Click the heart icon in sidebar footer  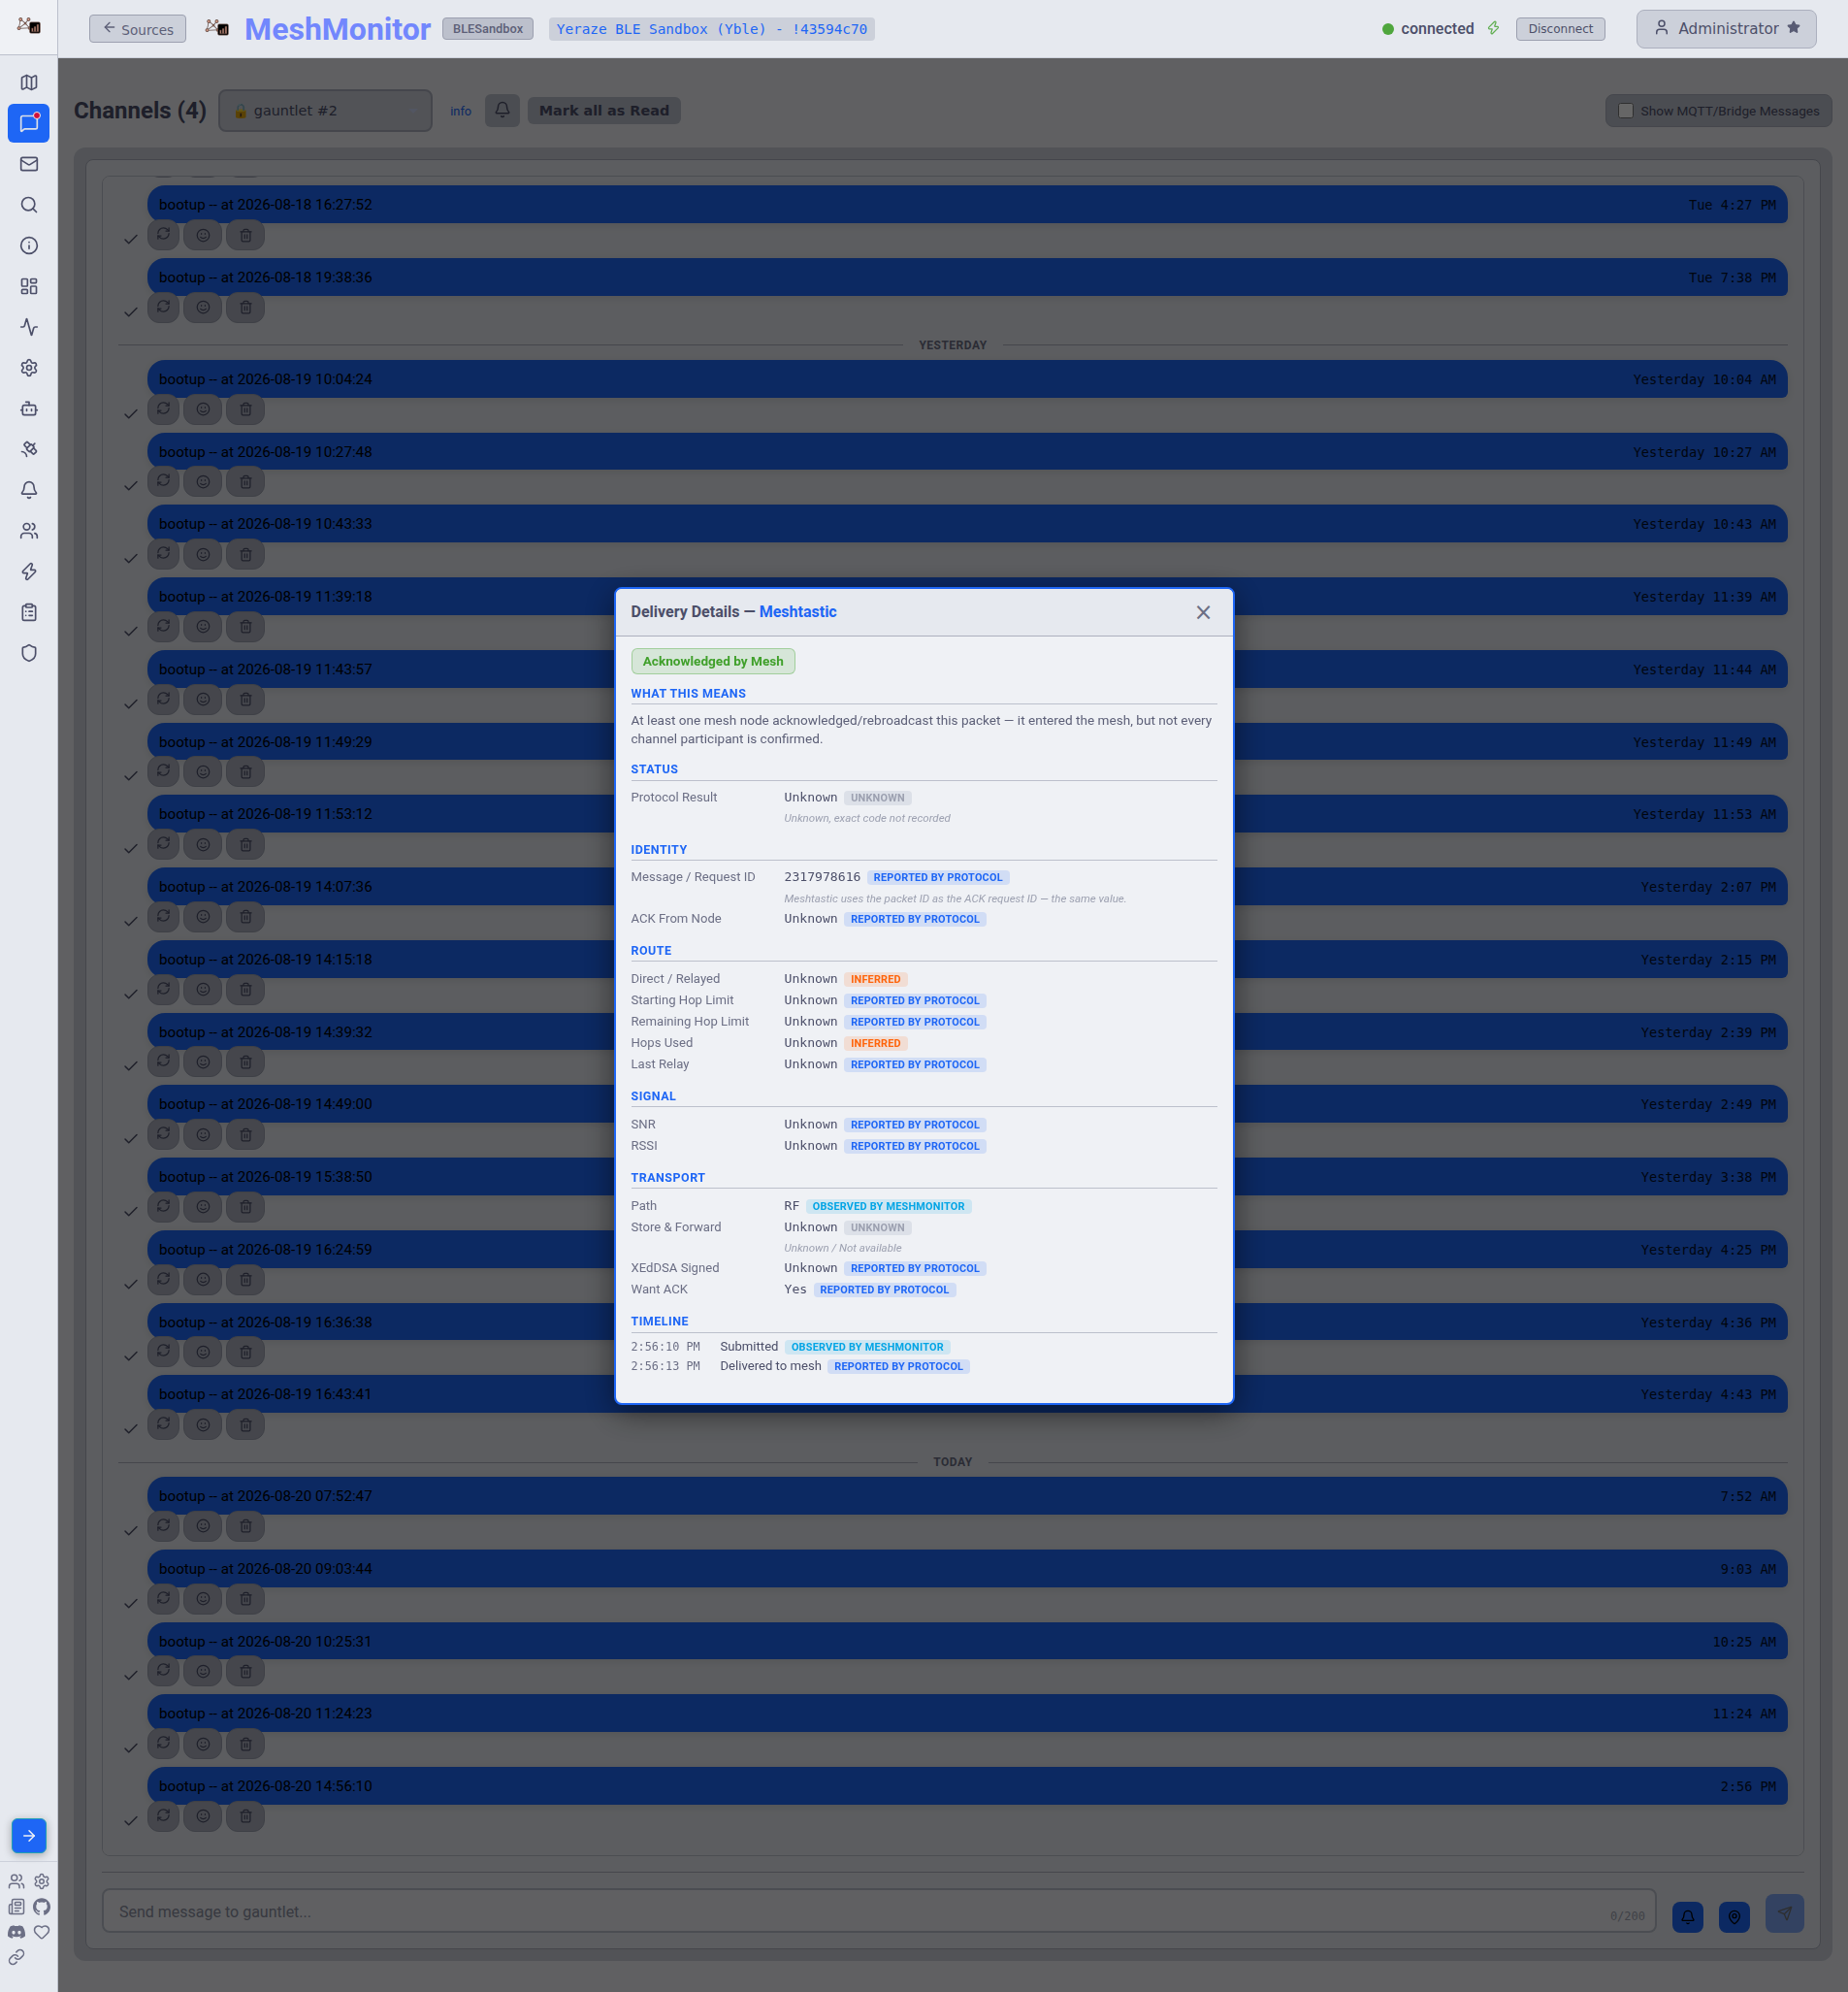click(42, 1932)
